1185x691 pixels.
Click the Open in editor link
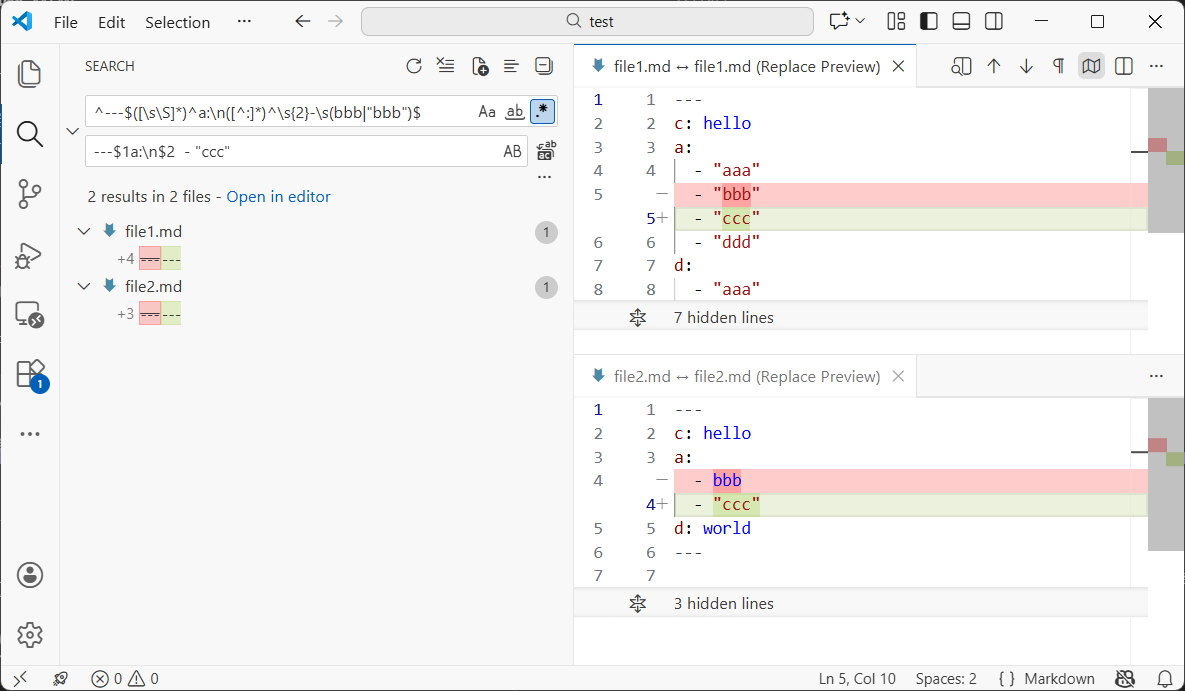pyautogui.click(x=278, y=197)
